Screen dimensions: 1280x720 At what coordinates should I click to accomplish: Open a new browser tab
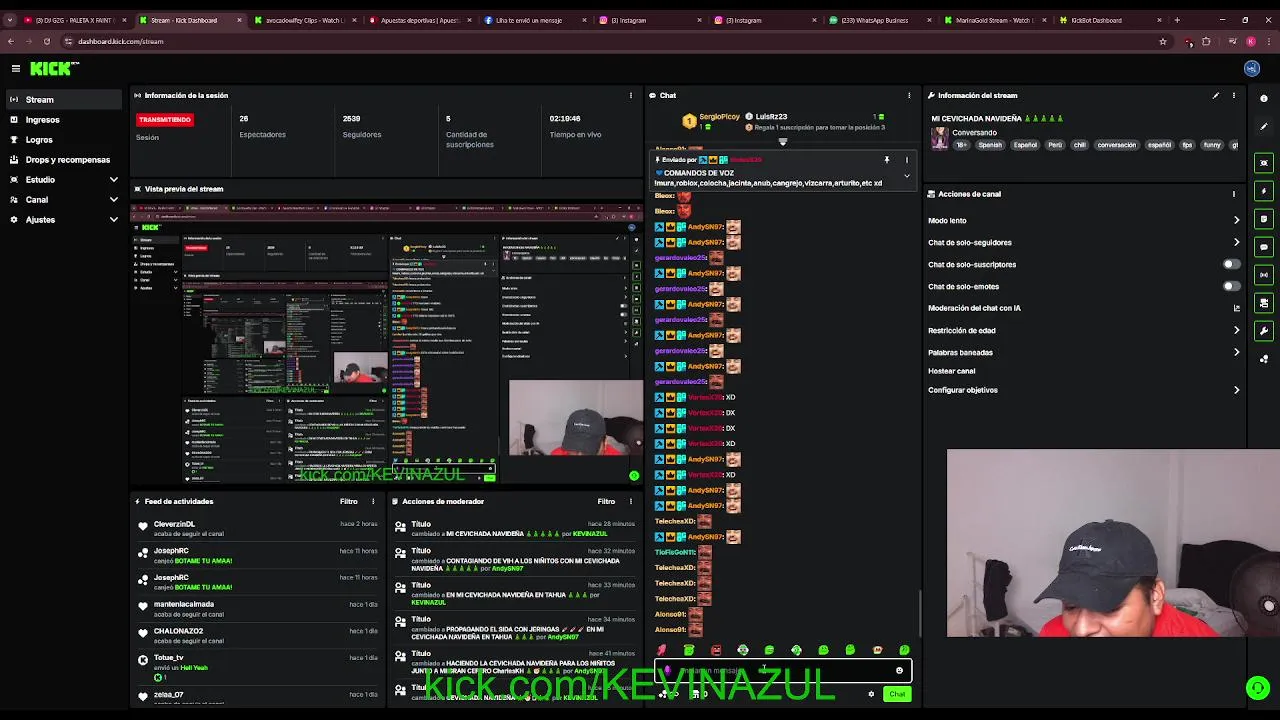(x=1177, y=20)
